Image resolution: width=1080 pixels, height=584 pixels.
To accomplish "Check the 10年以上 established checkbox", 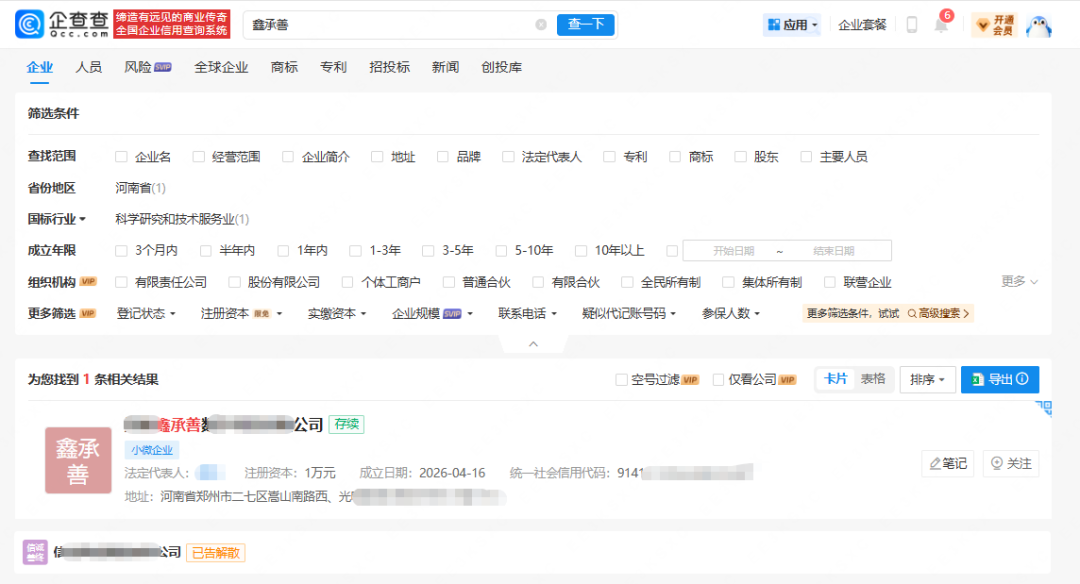I will (x=581, y=251).
